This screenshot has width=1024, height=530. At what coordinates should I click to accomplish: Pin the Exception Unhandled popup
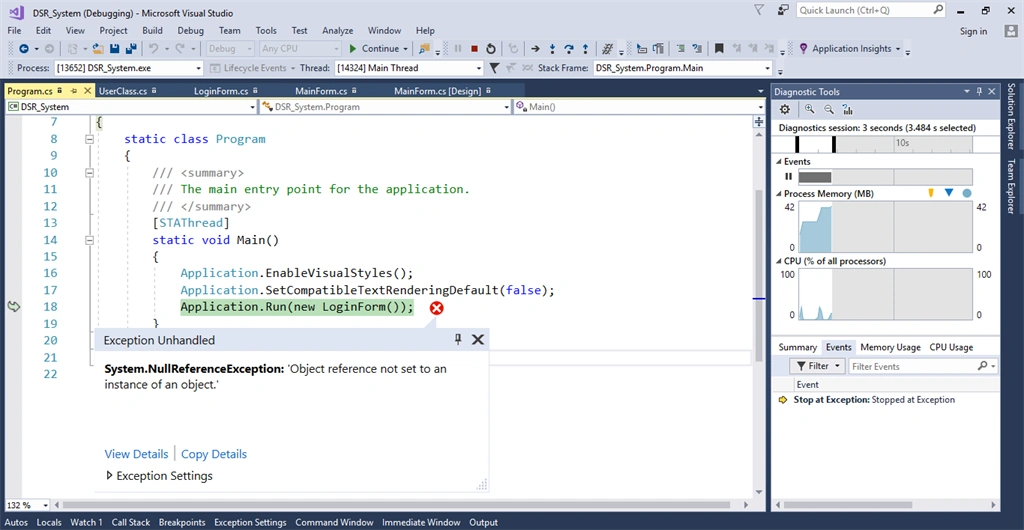click(458, 339)
